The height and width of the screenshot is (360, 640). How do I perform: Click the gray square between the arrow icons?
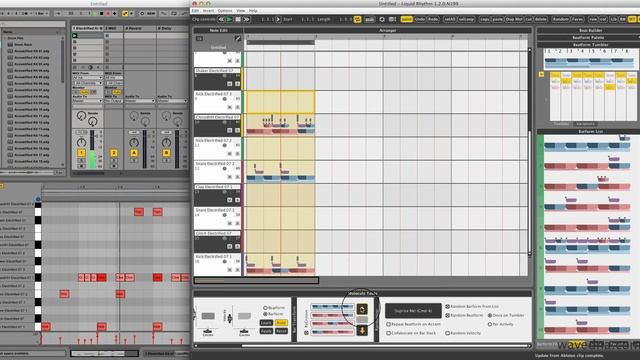pyautogui.click(x=362, y=320)
